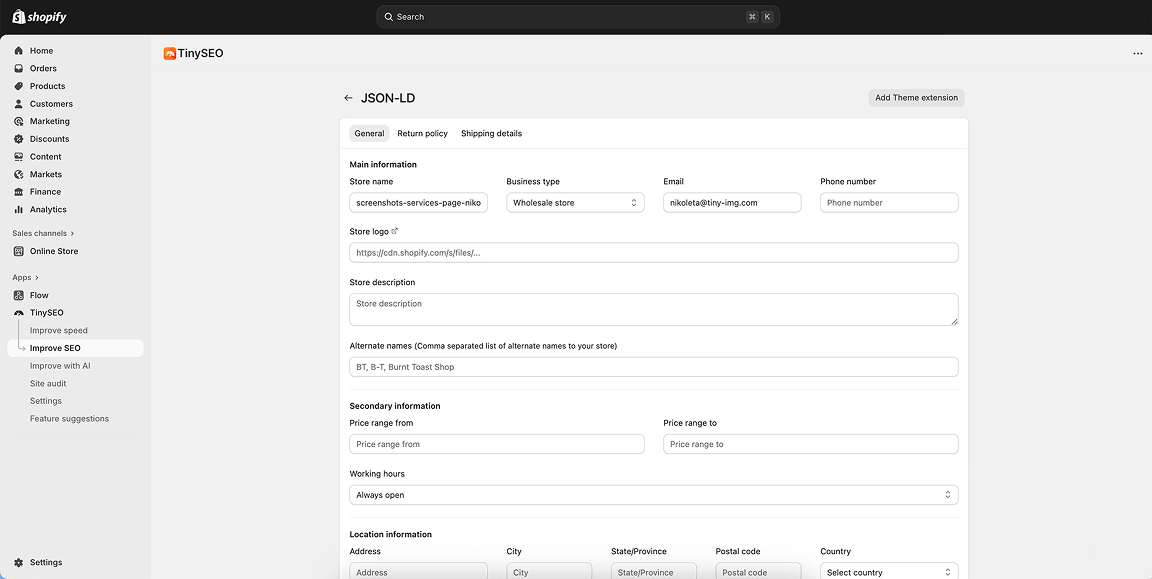Click the Store description textarea
Screen dimensions: 1152x579
tap(654, 309)
